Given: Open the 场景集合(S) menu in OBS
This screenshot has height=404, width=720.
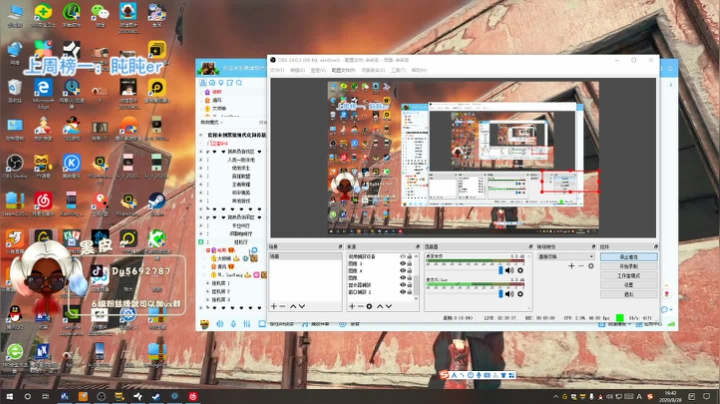Looking at the screenshot, I should tap(373, 70).
